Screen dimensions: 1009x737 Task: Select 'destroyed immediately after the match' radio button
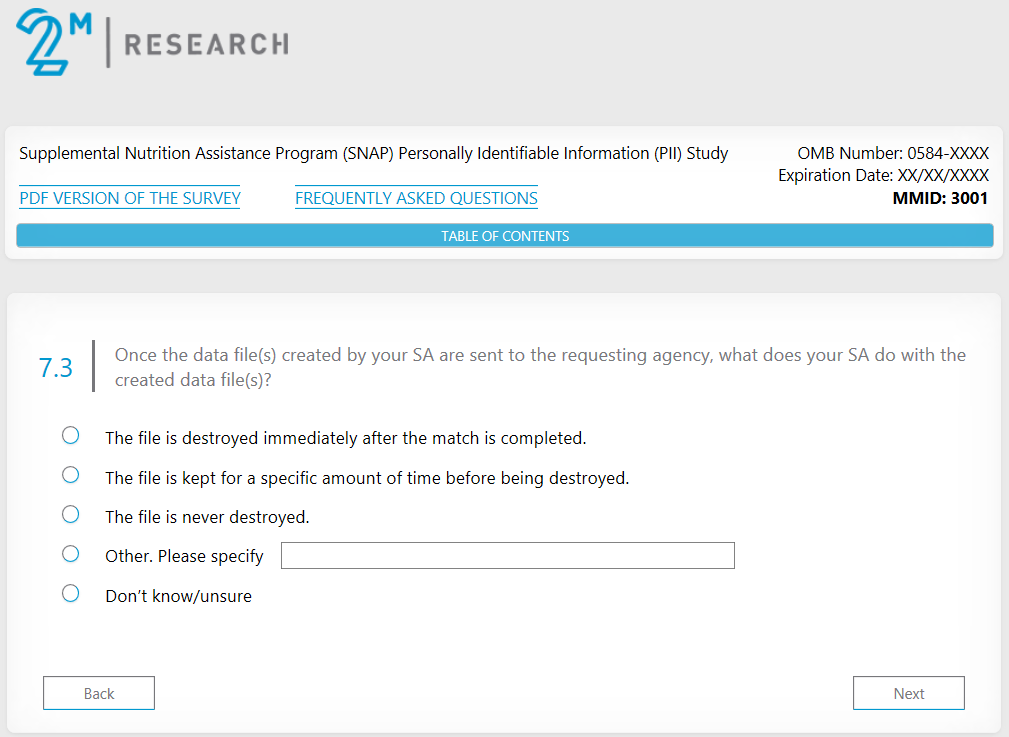pos(71,435)
